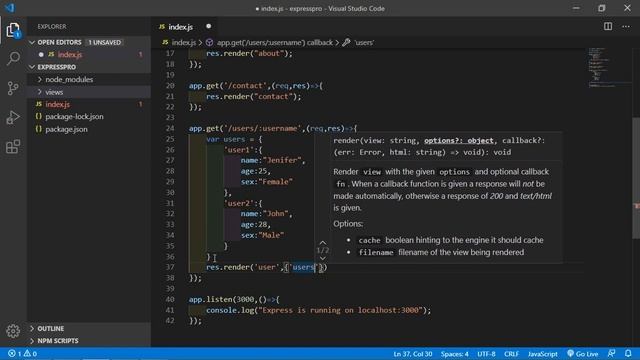Click the EXPLORER panel title
Image resolution: width=640 pixels, height=360 pixels.
click(52, 27)
